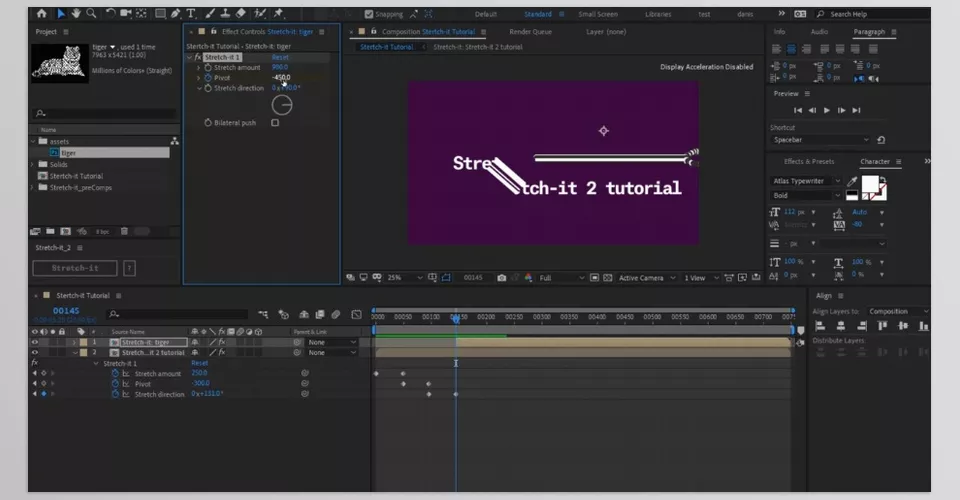This screenshot has height=500, width=960.
Task: Jump to last frame in Preview
Action: click(857, 110)
